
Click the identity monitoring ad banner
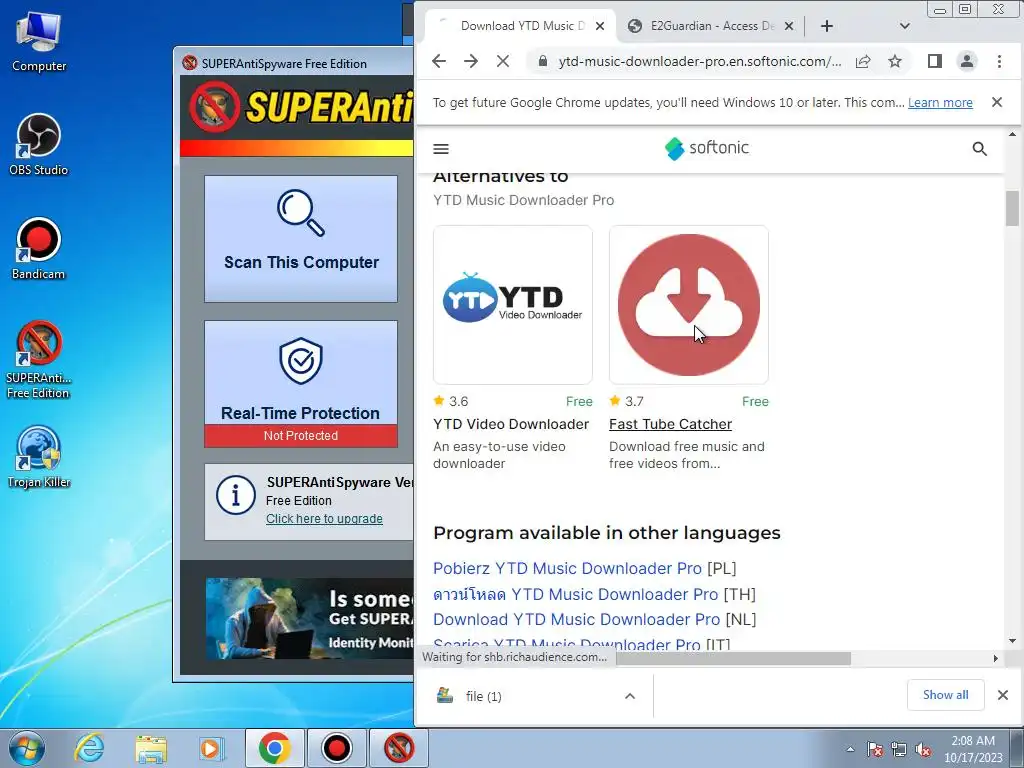pos(310,618)
